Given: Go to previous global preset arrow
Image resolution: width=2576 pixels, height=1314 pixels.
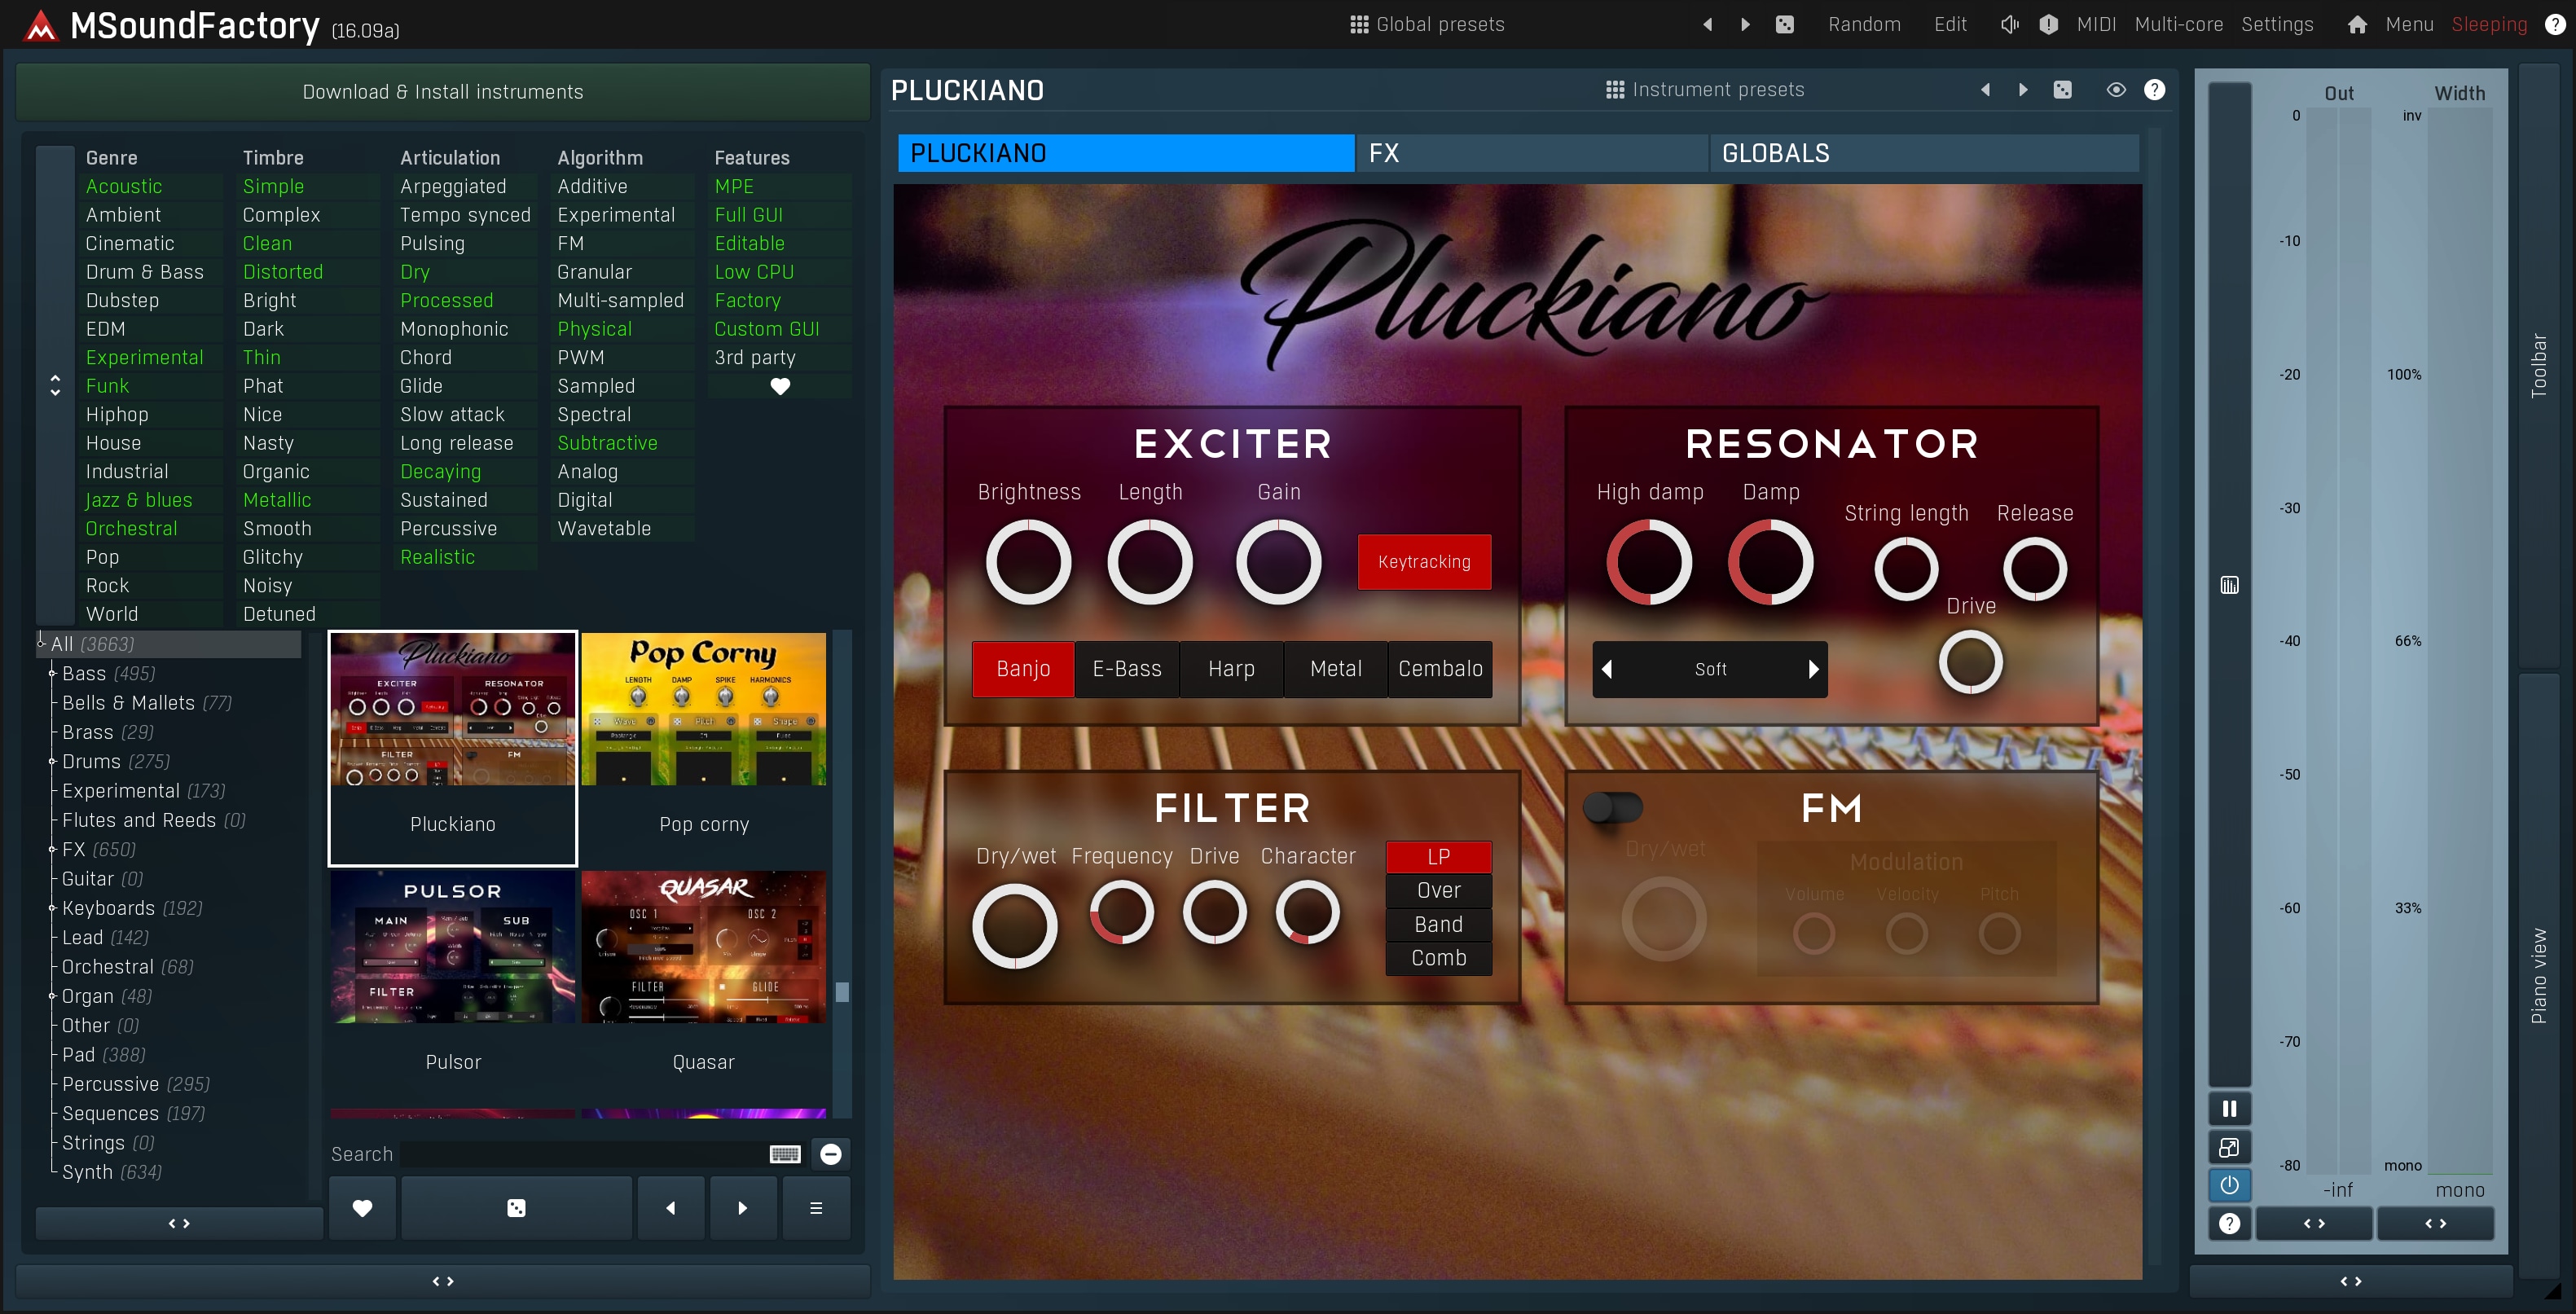Looking at the screenshot, I should pyautogui.click(x=1708, y=24).
